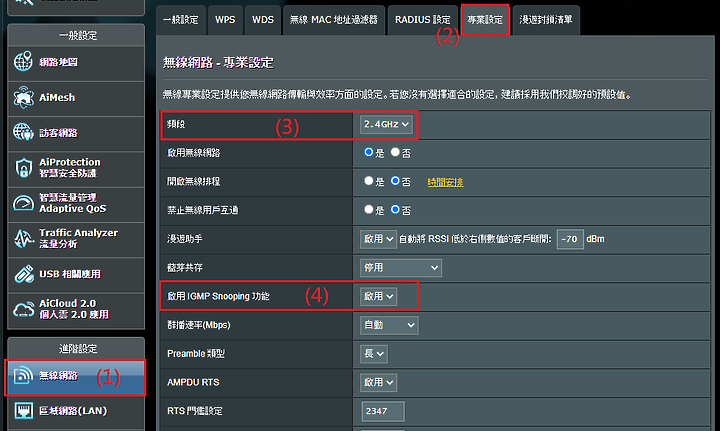Disable wireless network: select 否
720x431 pixels.
click(x=395, y=152)
